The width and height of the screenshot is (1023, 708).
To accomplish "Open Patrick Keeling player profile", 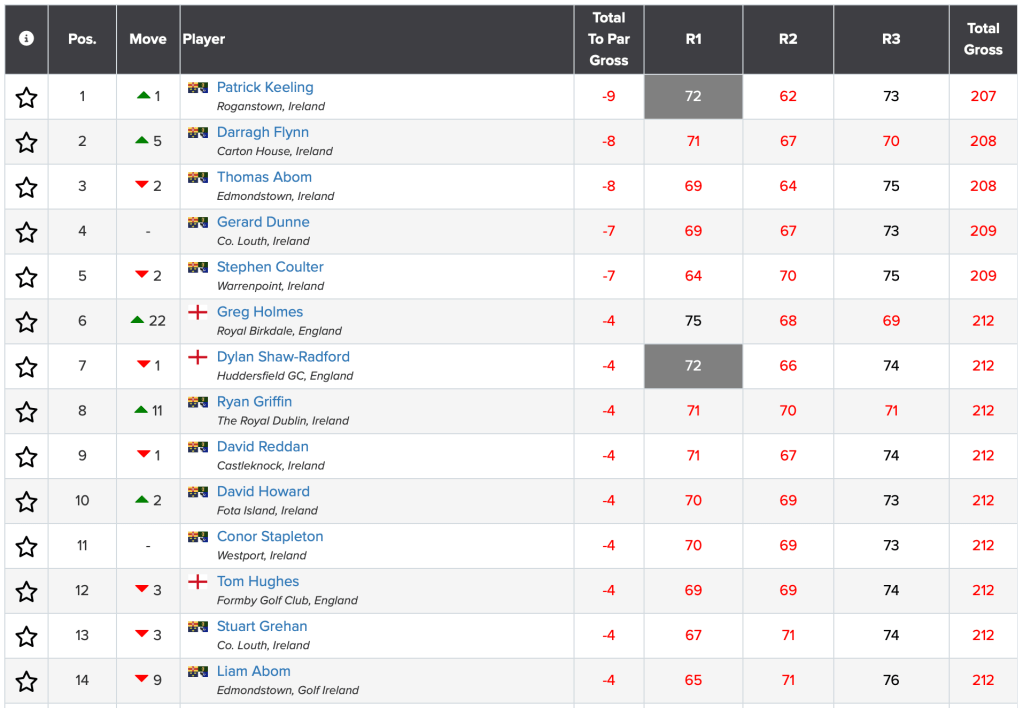I will (265, 87).
